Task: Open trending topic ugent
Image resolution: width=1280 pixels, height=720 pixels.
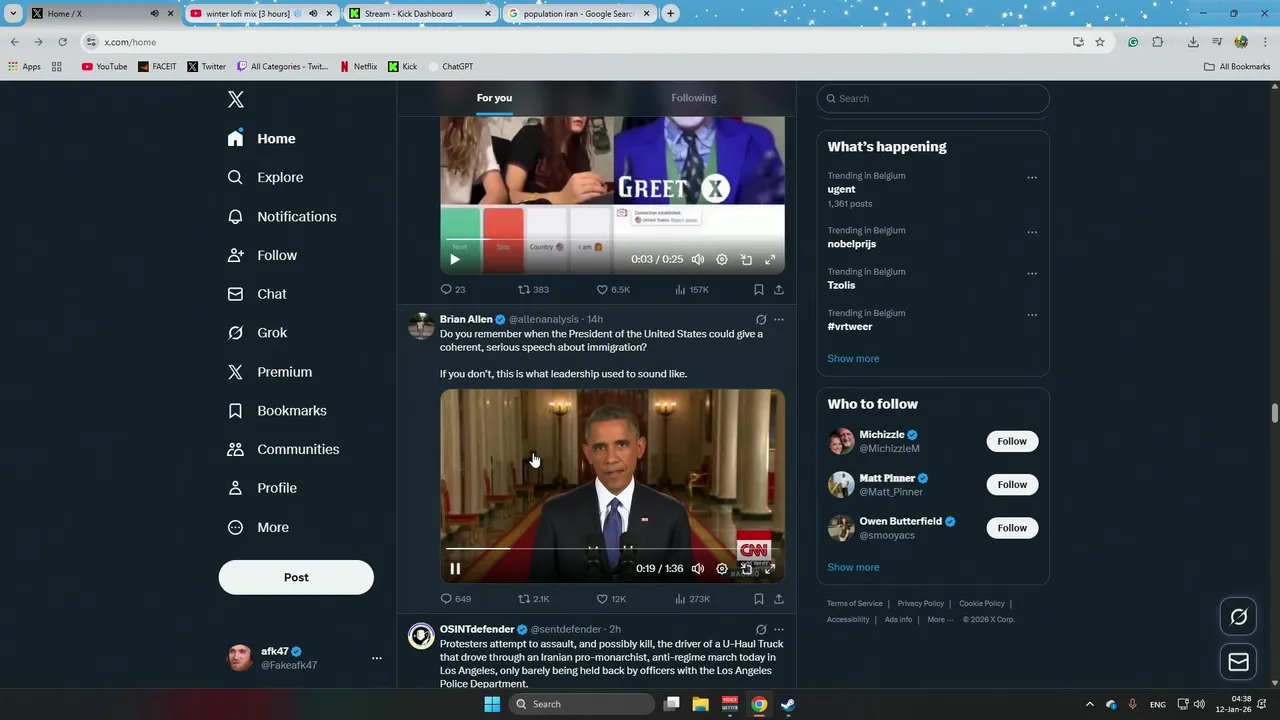Action: pos(841,189)
